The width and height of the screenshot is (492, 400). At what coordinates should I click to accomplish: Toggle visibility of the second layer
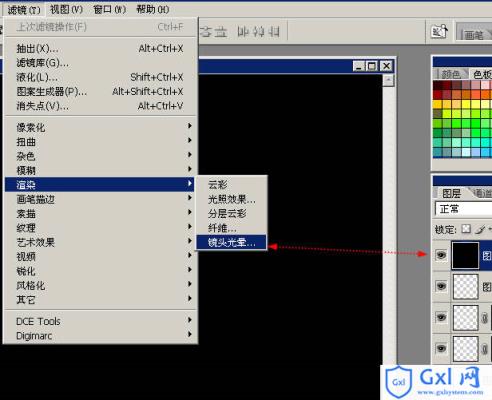coord(441,286)
